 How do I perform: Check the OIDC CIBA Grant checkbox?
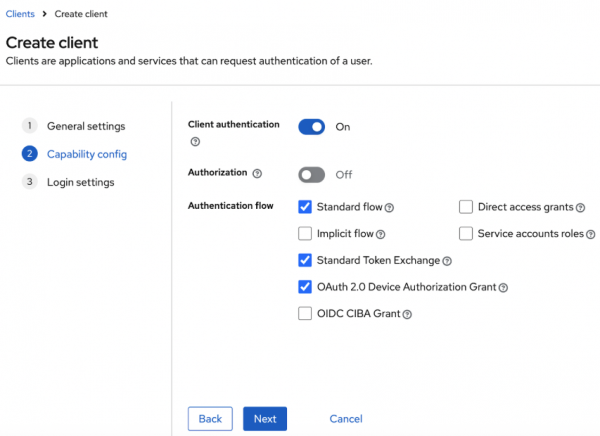(x=305, y=314)
